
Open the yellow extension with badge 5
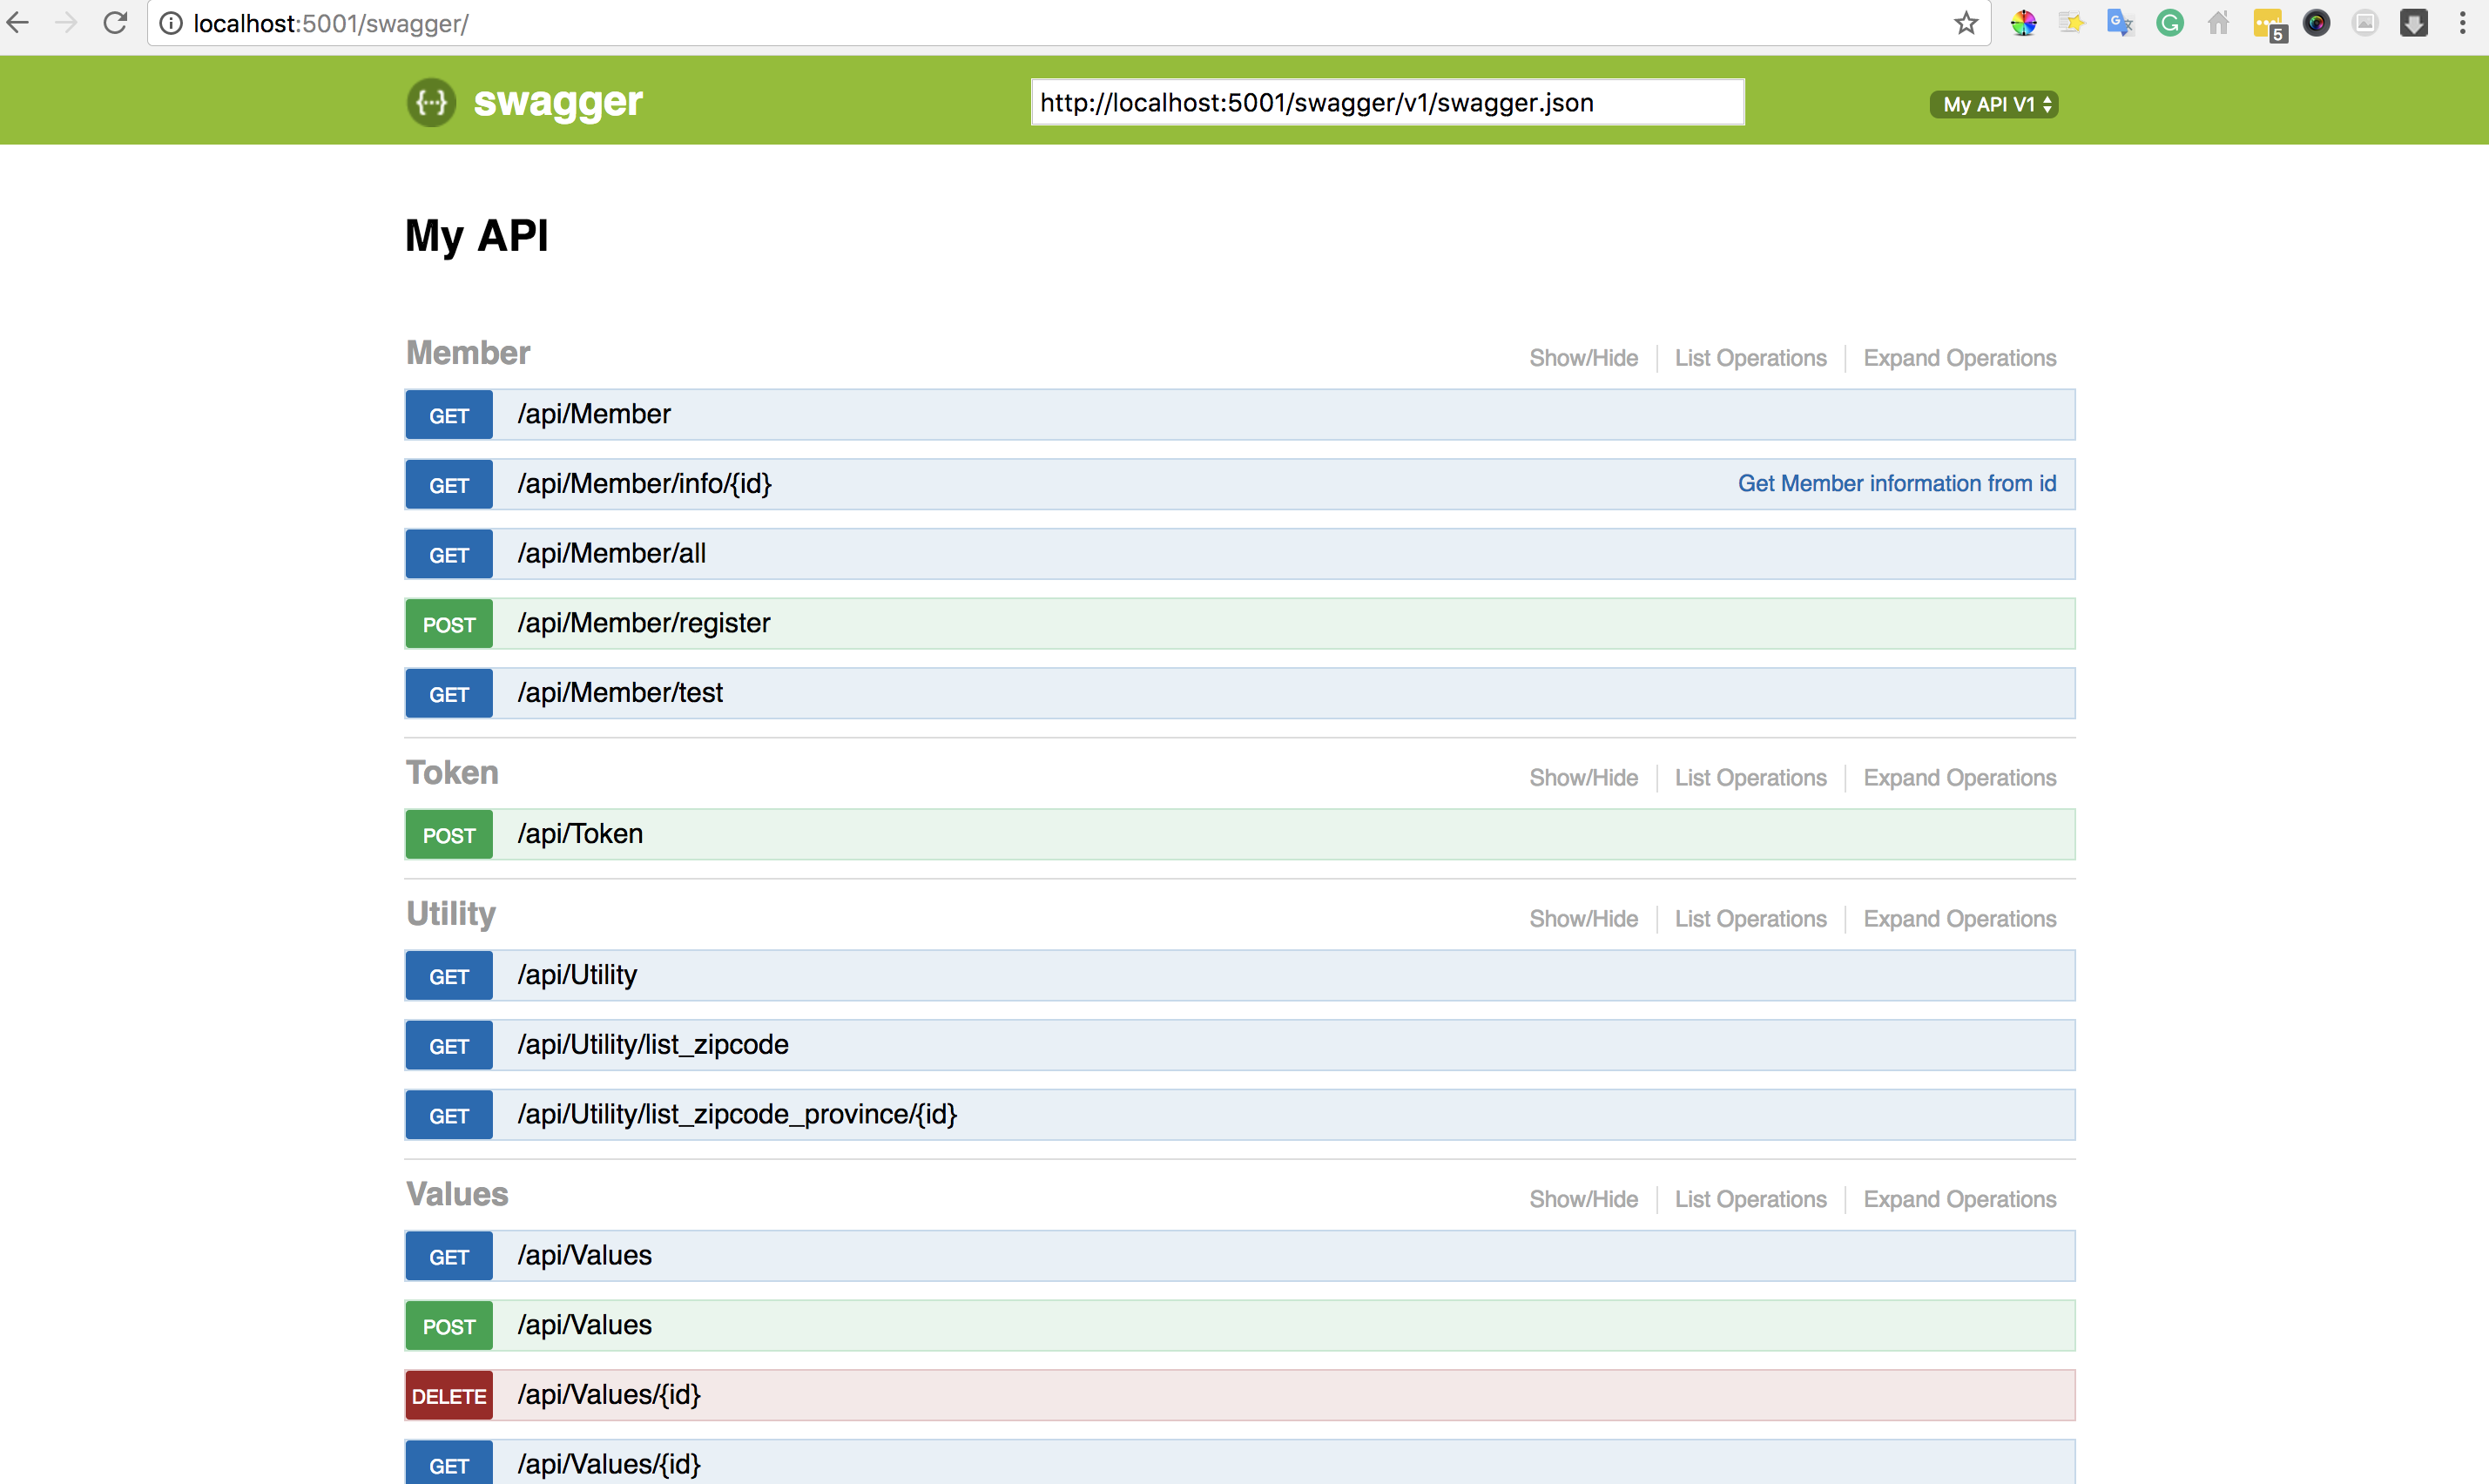(x=2269, y=25)
